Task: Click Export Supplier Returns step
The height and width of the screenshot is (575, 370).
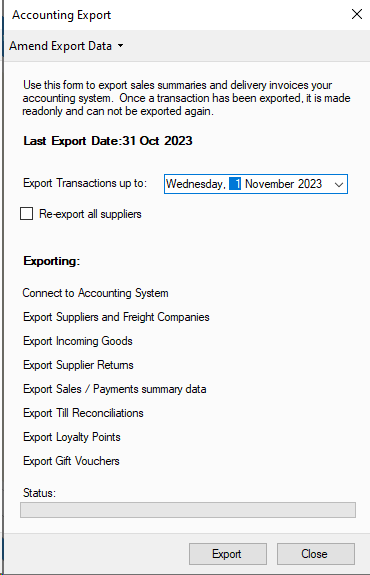Action: 78,365
